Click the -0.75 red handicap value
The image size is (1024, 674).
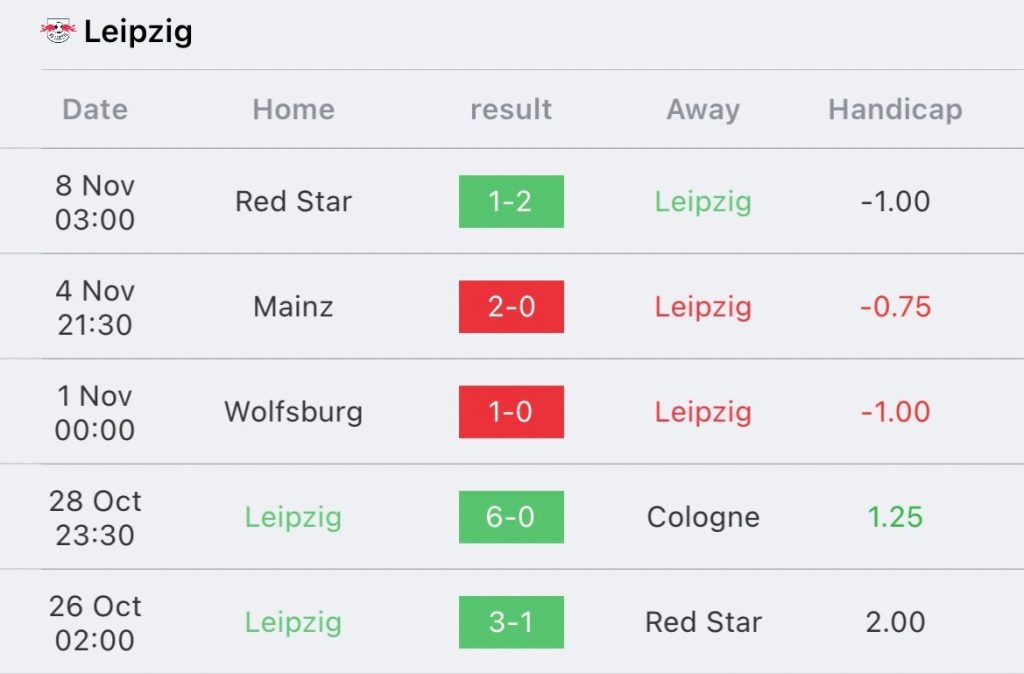(895, 306)
